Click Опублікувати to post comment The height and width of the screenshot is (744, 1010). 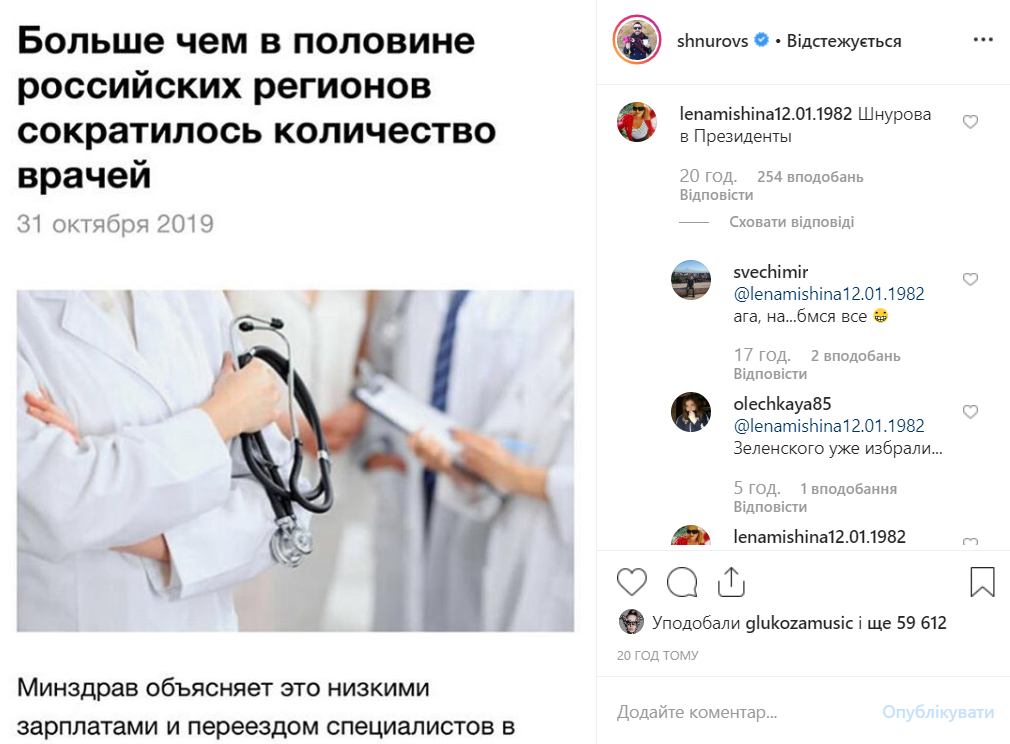pyautogui.click(x=938, y=712)
